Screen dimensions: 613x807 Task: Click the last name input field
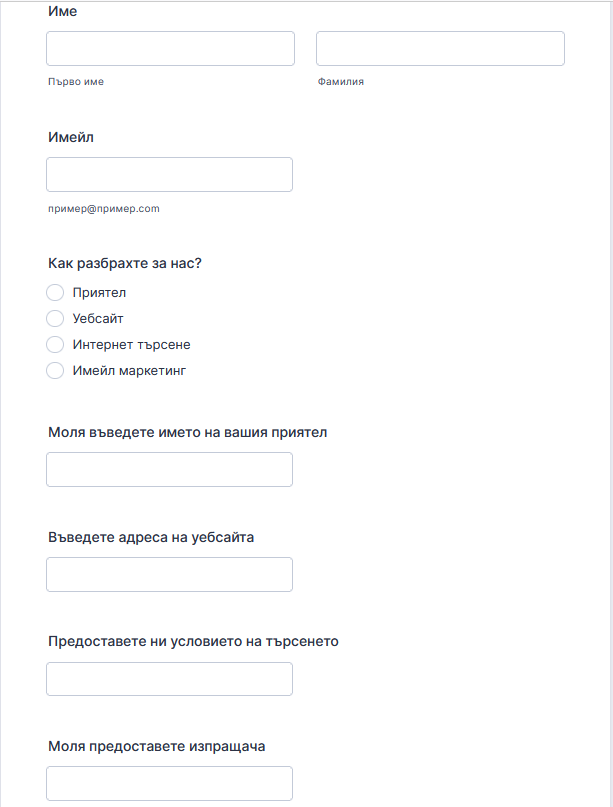pyautogui.click(x=440, y=49)
